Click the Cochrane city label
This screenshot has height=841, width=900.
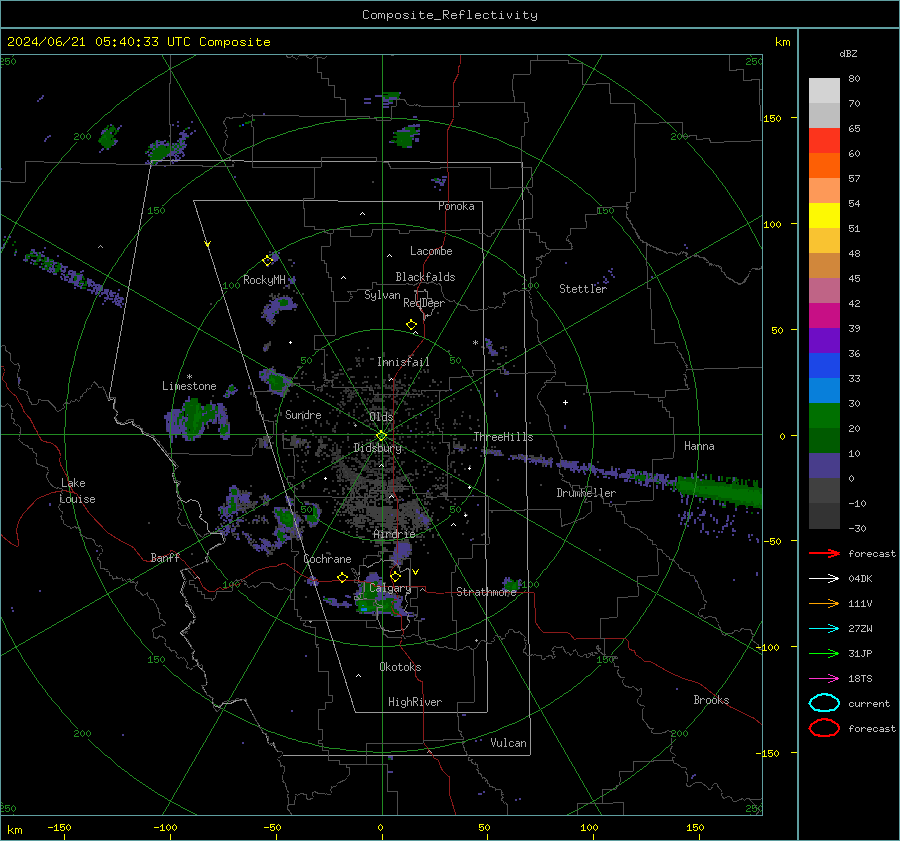coord(327,559)
